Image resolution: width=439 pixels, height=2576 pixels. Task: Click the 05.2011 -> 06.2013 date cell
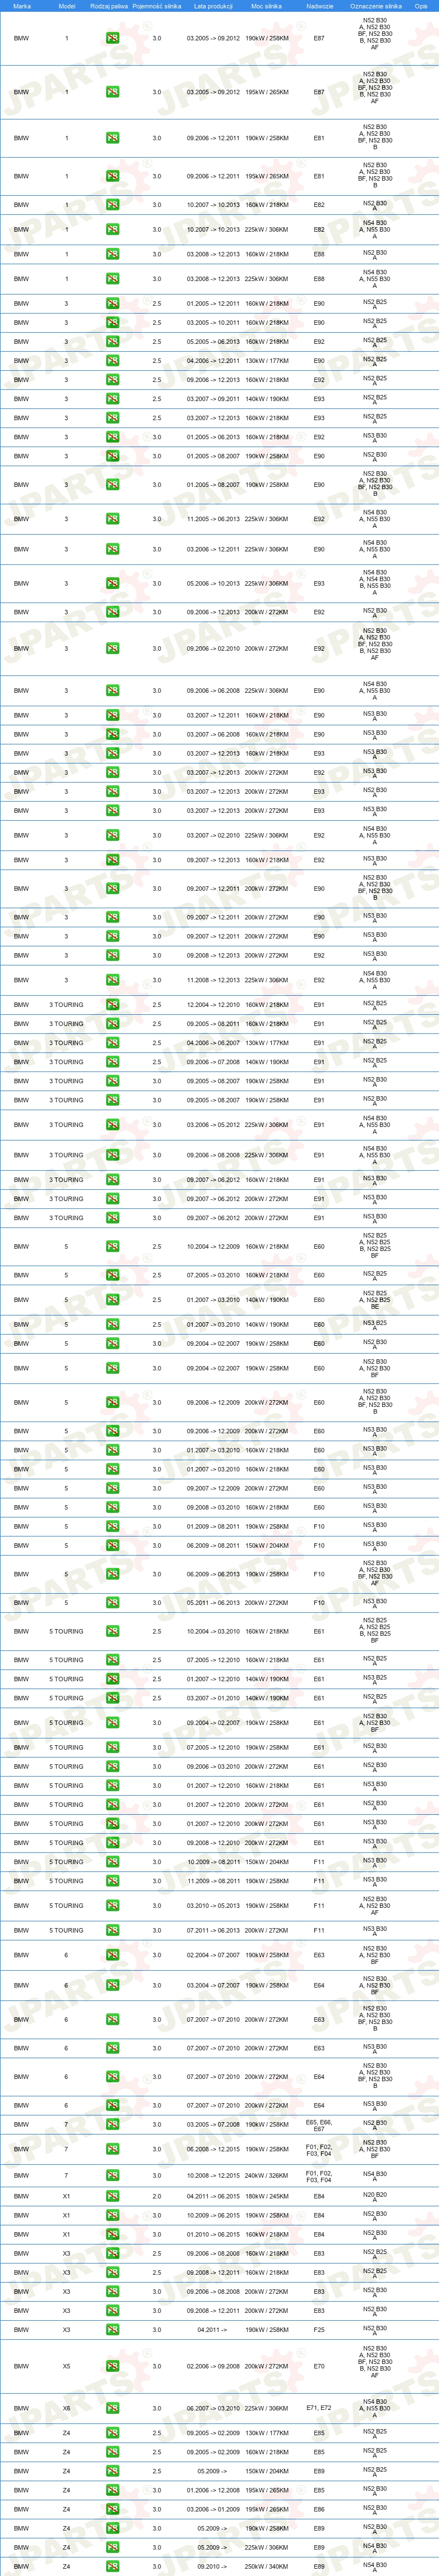click(213, 1603)
